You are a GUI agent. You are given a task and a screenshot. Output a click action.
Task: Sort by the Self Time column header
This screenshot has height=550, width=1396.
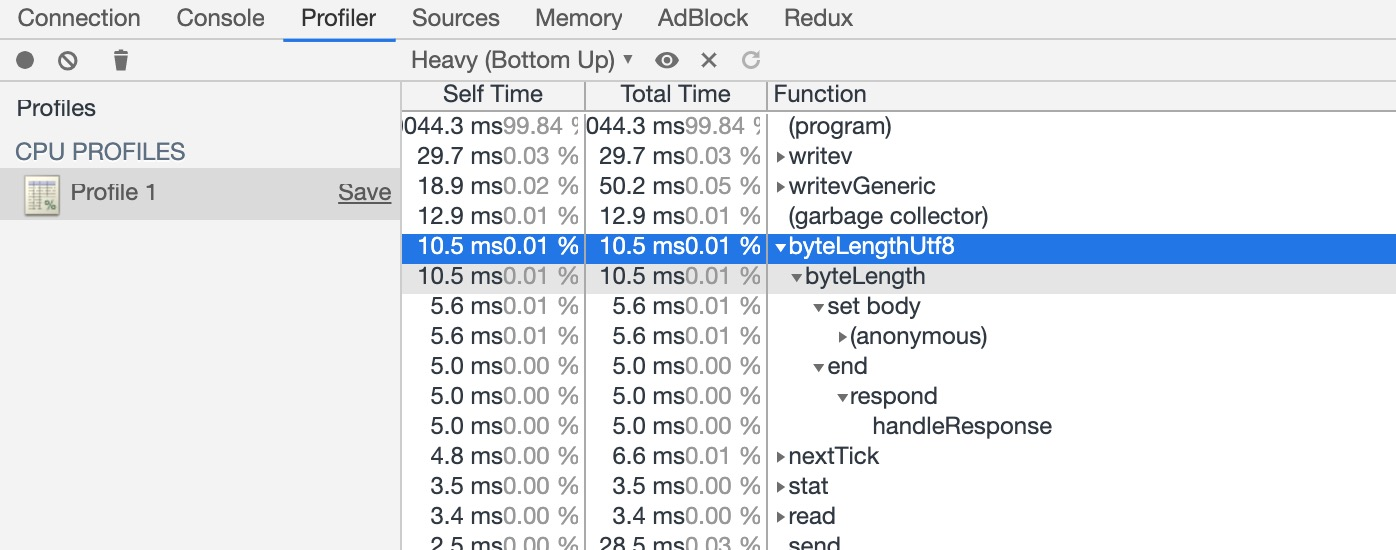pyautogui.click(x=492, y=95)
